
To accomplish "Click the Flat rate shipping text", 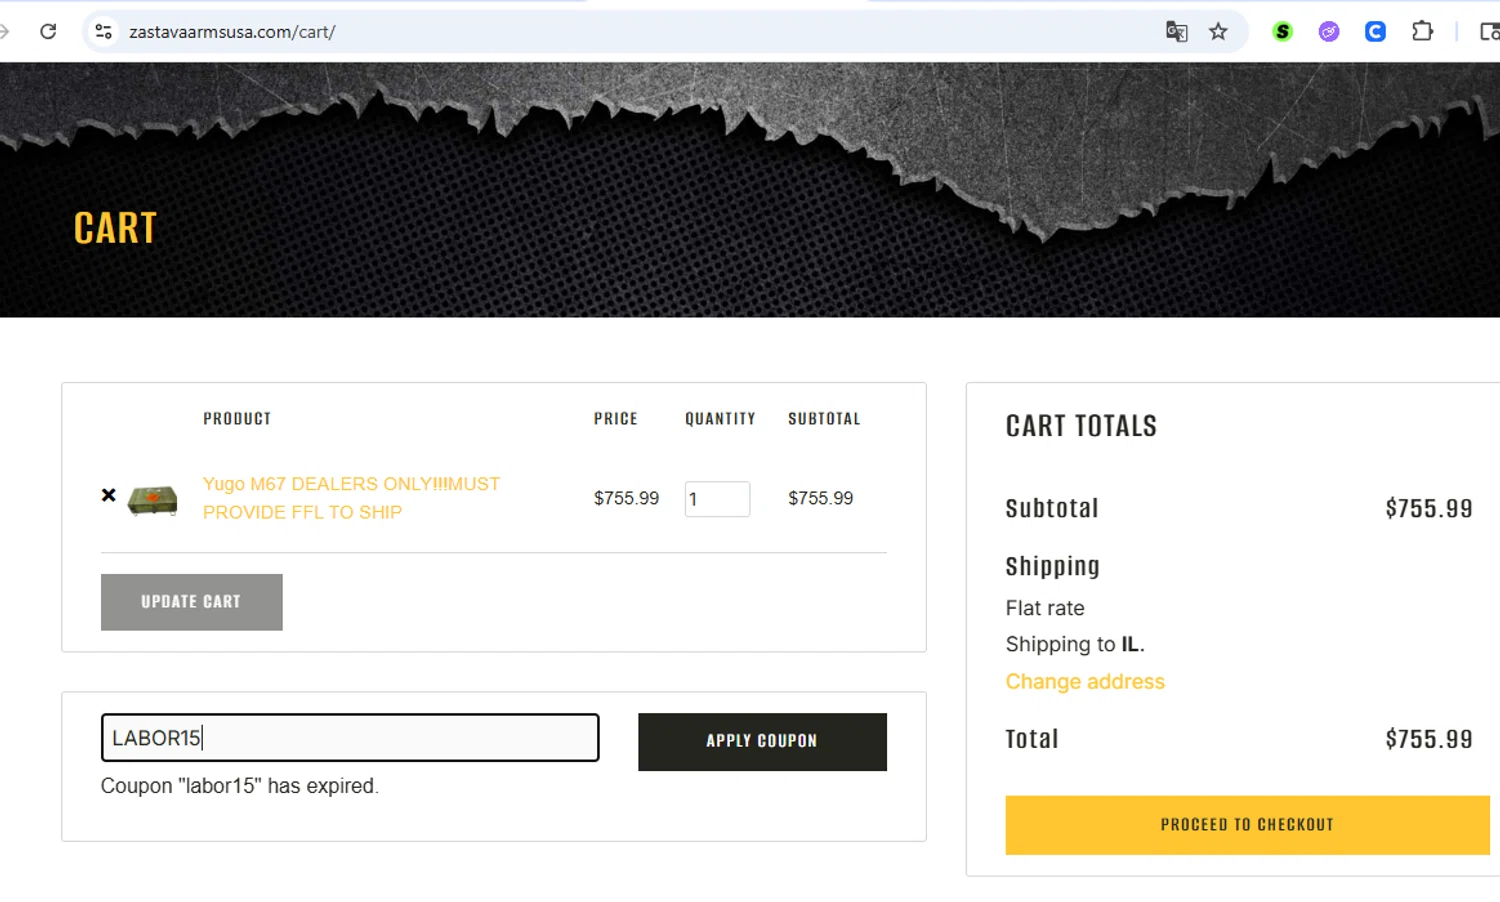I will [1045, 608].
